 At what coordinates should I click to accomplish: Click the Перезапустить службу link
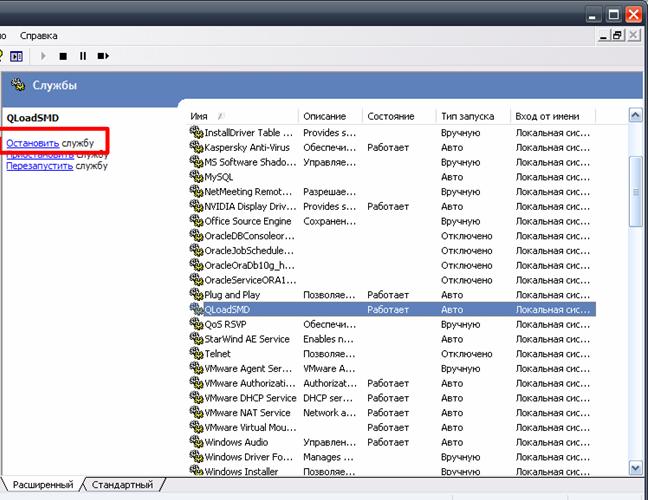pyautogui.click(x=57, y=166)
